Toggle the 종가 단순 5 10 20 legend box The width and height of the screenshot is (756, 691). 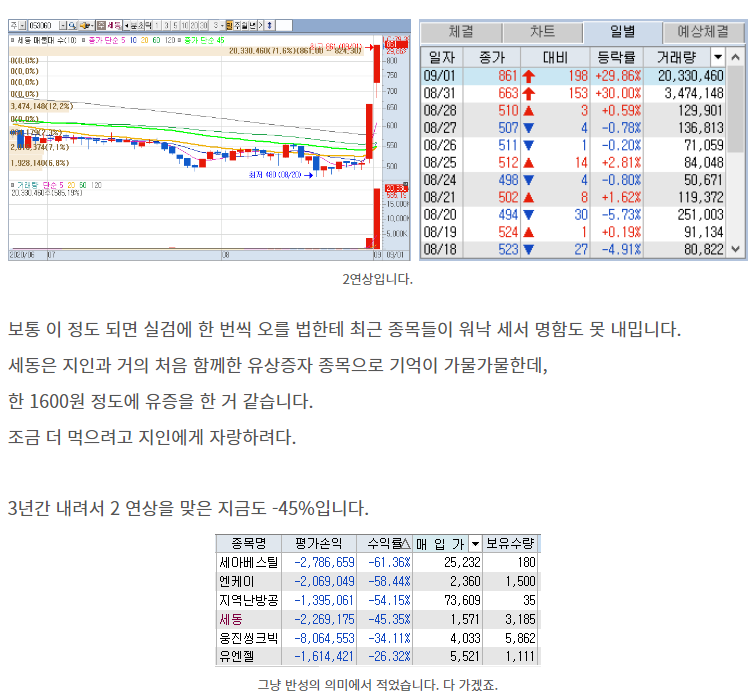83,40
